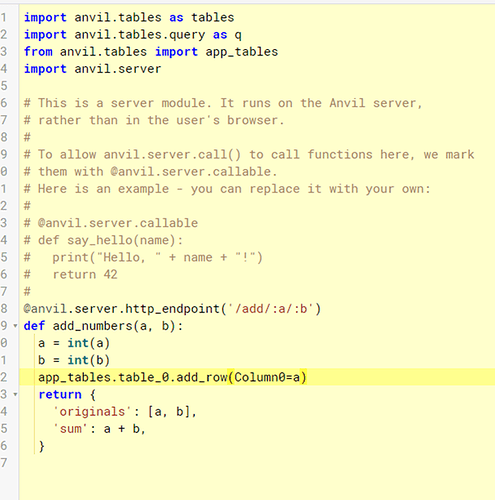Click commented 'return 42' line
495x500 pixels.
(x=71, y=275)
